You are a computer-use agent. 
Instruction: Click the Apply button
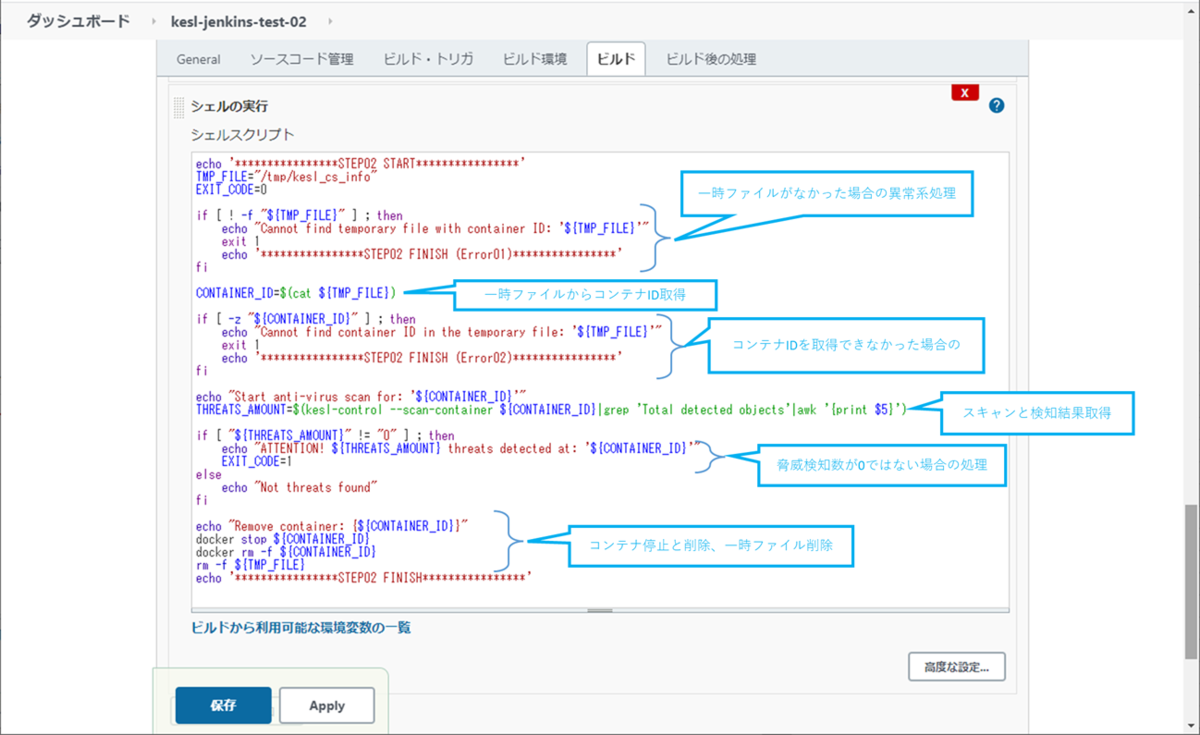click(327, 705)
